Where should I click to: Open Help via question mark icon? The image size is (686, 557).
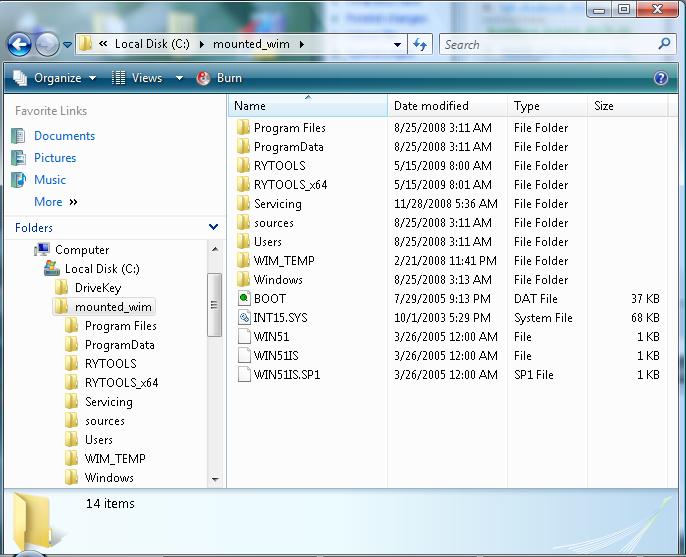pyautogui.click(x=661, y=78)
